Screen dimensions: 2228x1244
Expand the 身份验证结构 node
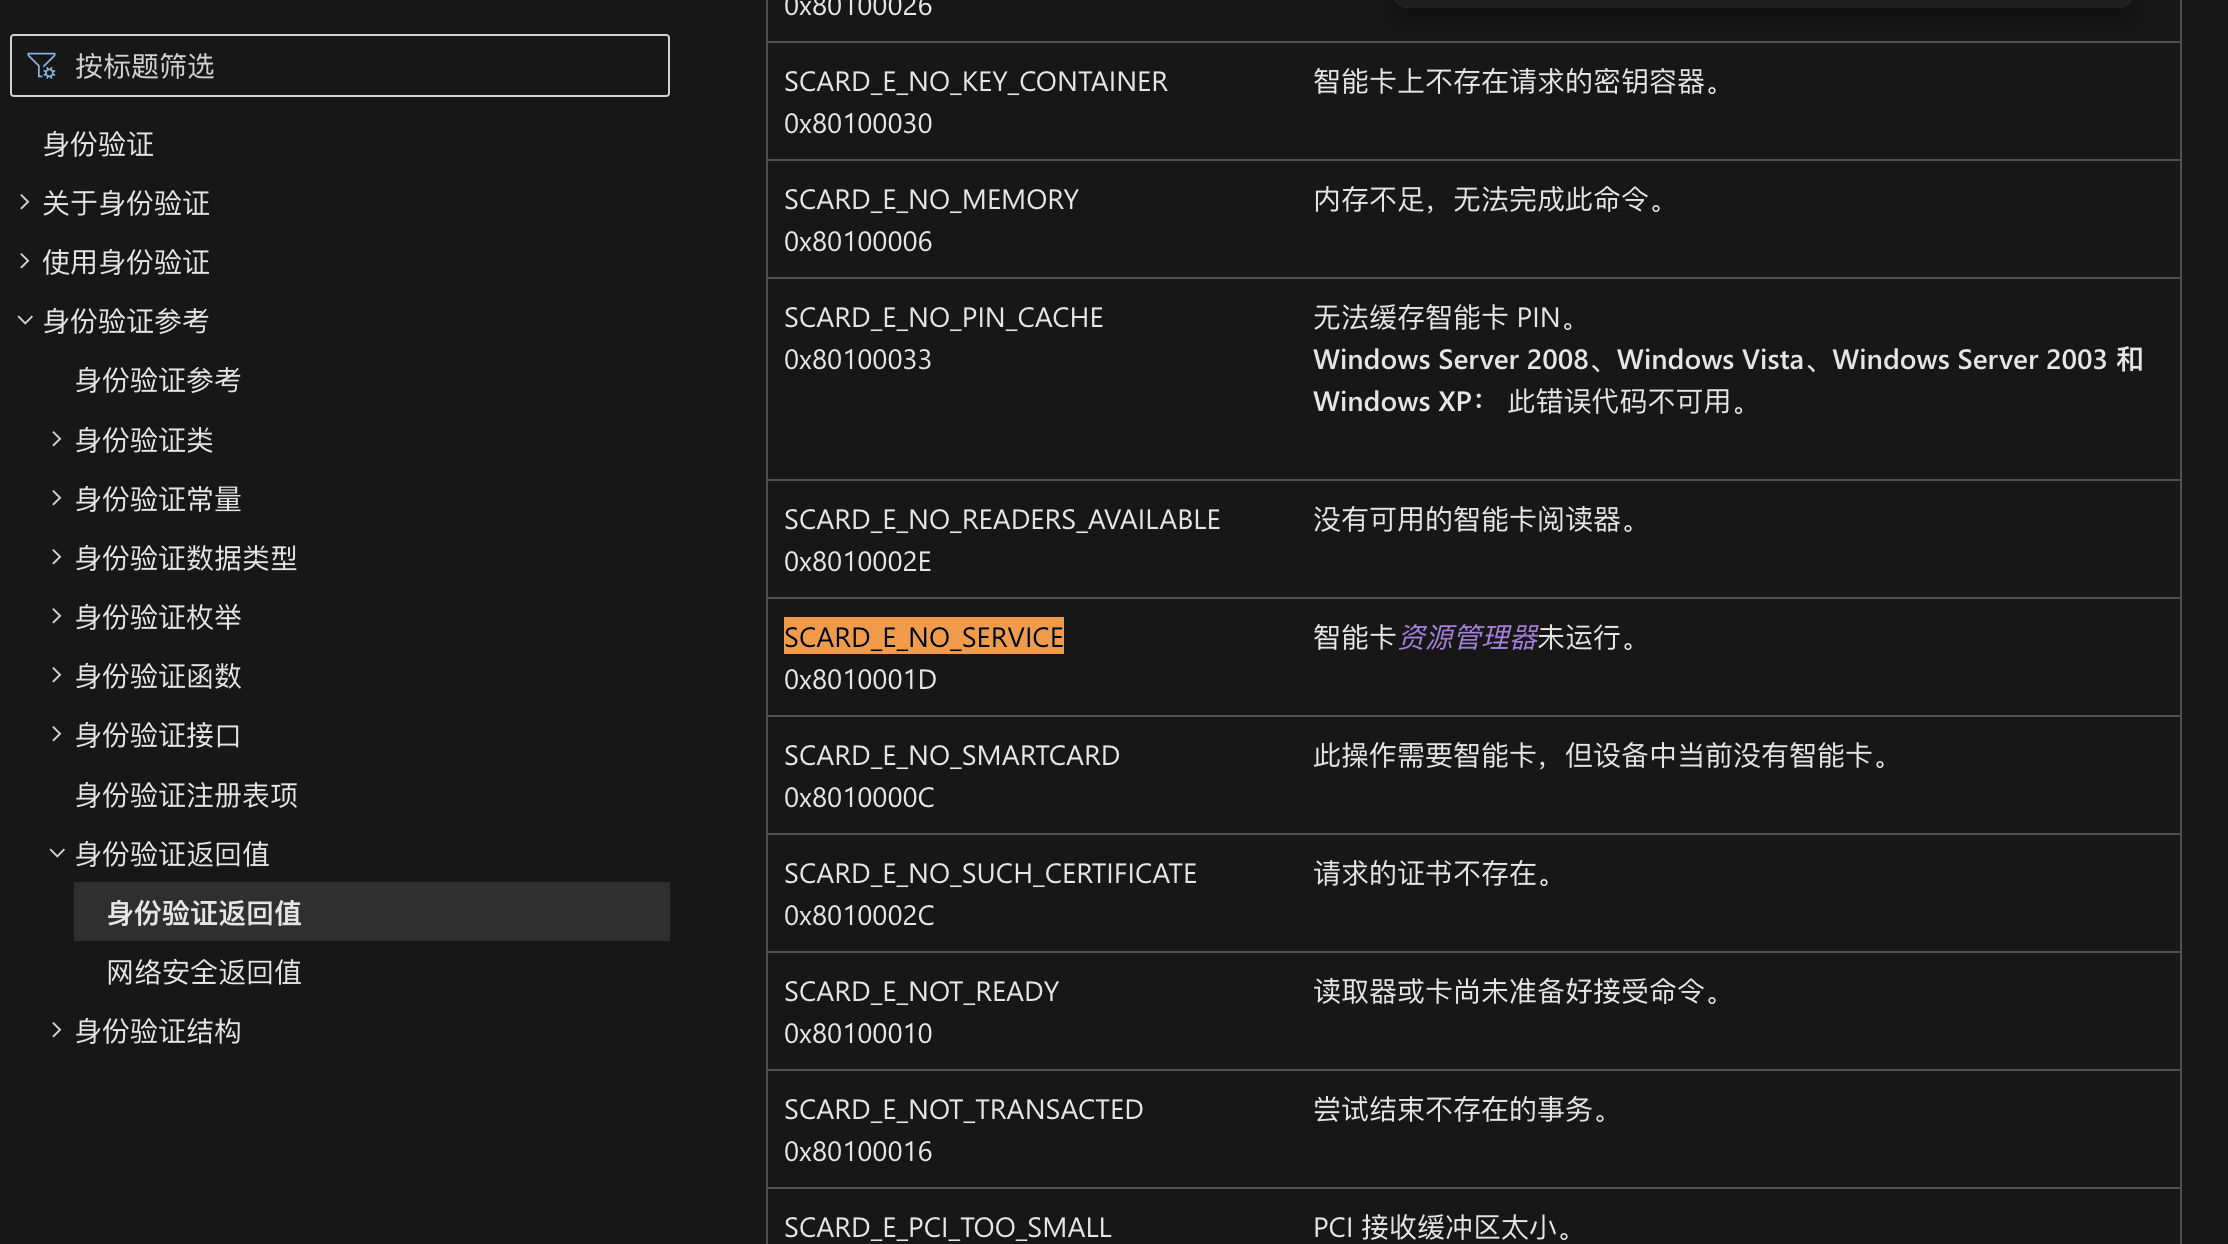coord(57,1031)
